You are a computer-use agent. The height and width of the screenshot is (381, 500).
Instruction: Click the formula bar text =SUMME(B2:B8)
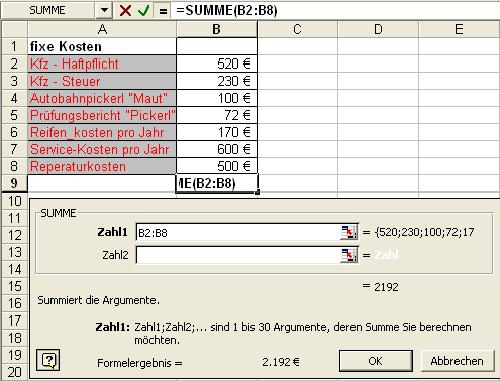[x=227, y=11]
